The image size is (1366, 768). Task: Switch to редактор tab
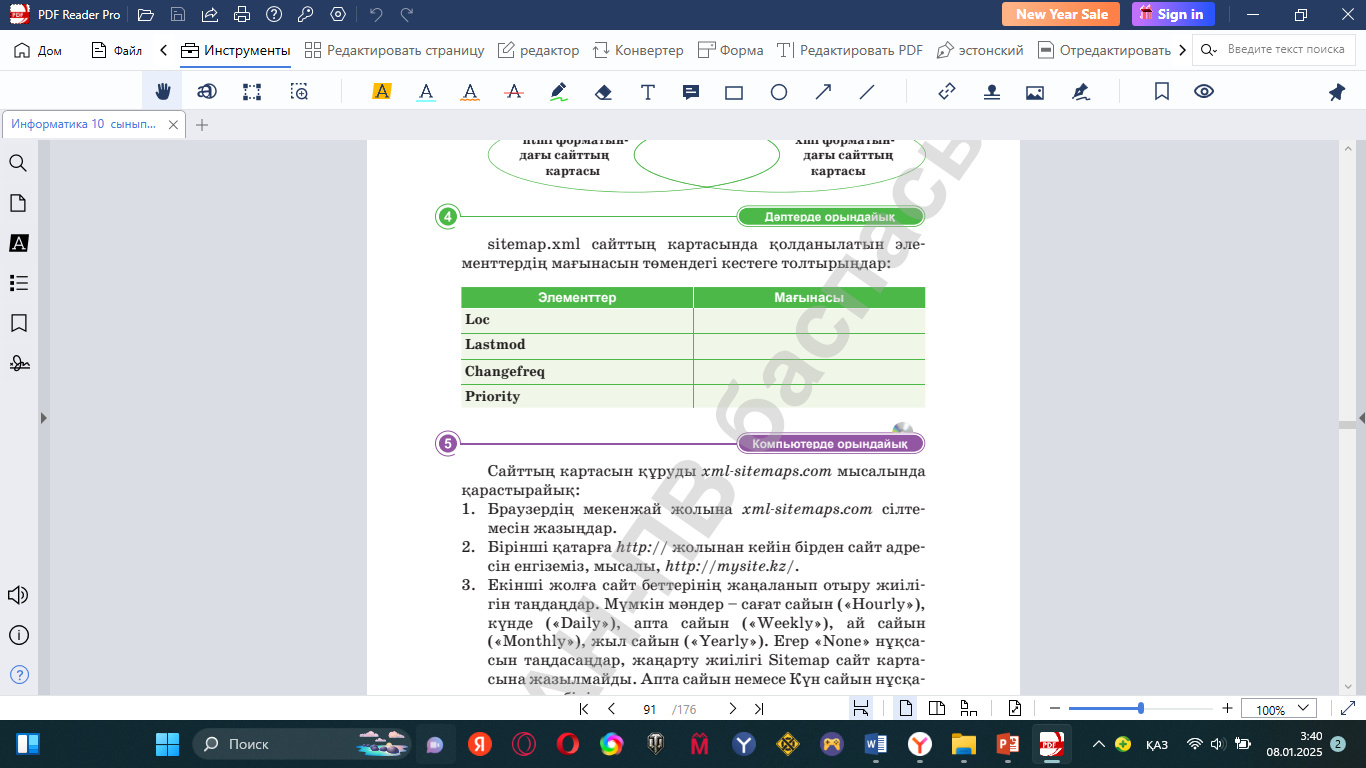point(538,50)
